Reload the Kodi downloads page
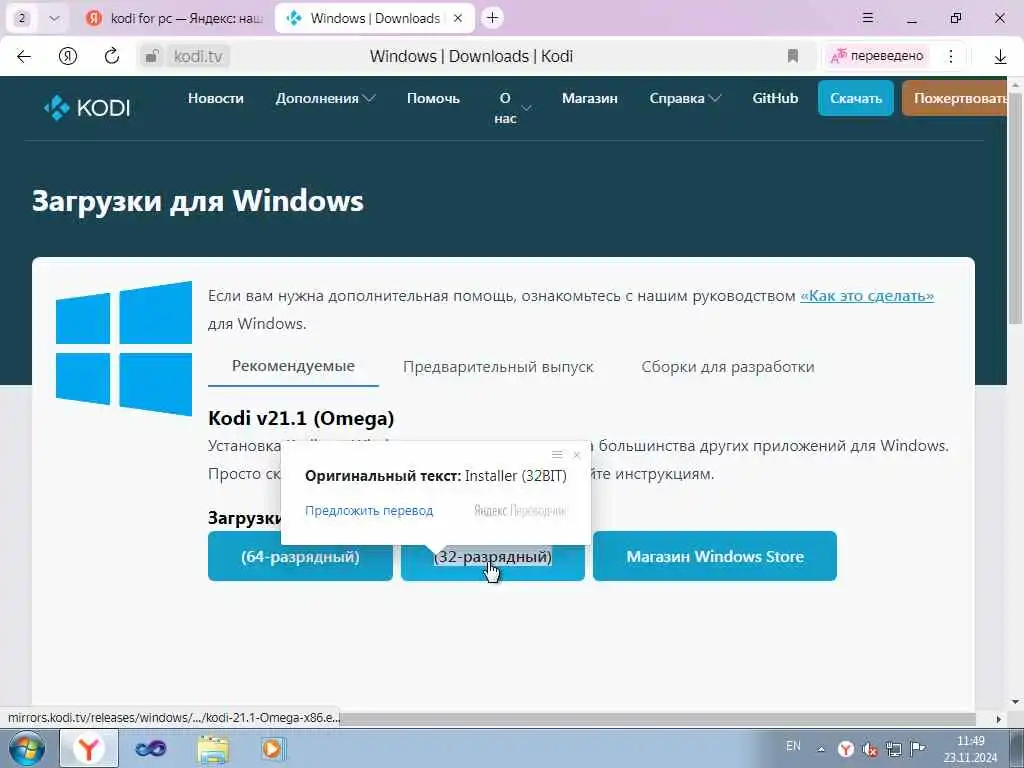The height and width of the screenshot is (768, 1024). tap(112, 56)
